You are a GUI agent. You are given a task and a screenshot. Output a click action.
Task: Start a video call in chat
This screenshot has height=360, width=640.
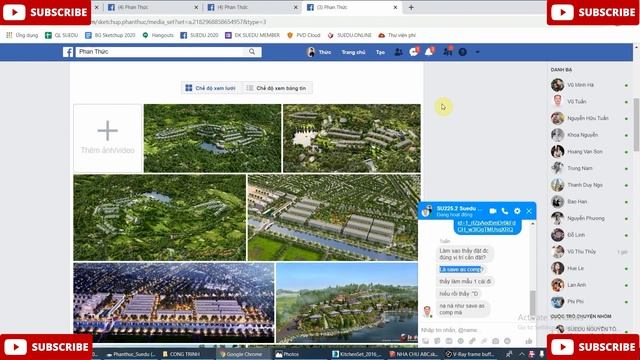(x=493, y=211)
